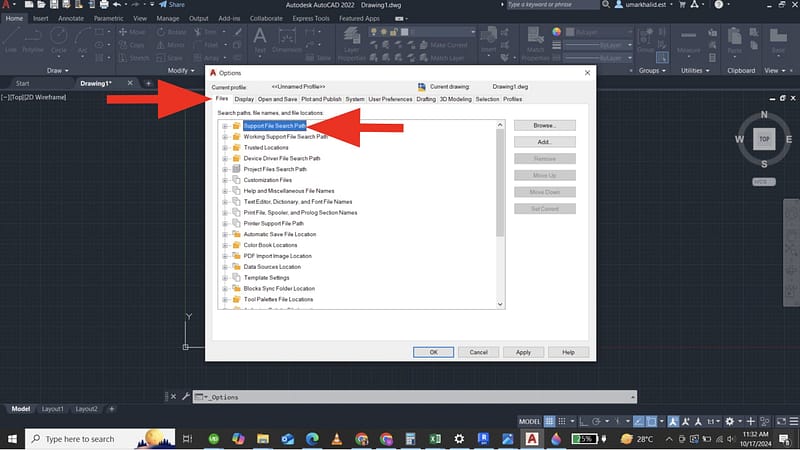Open VLC media player from taskbar
800x450 pixels.
pos(335,439)
